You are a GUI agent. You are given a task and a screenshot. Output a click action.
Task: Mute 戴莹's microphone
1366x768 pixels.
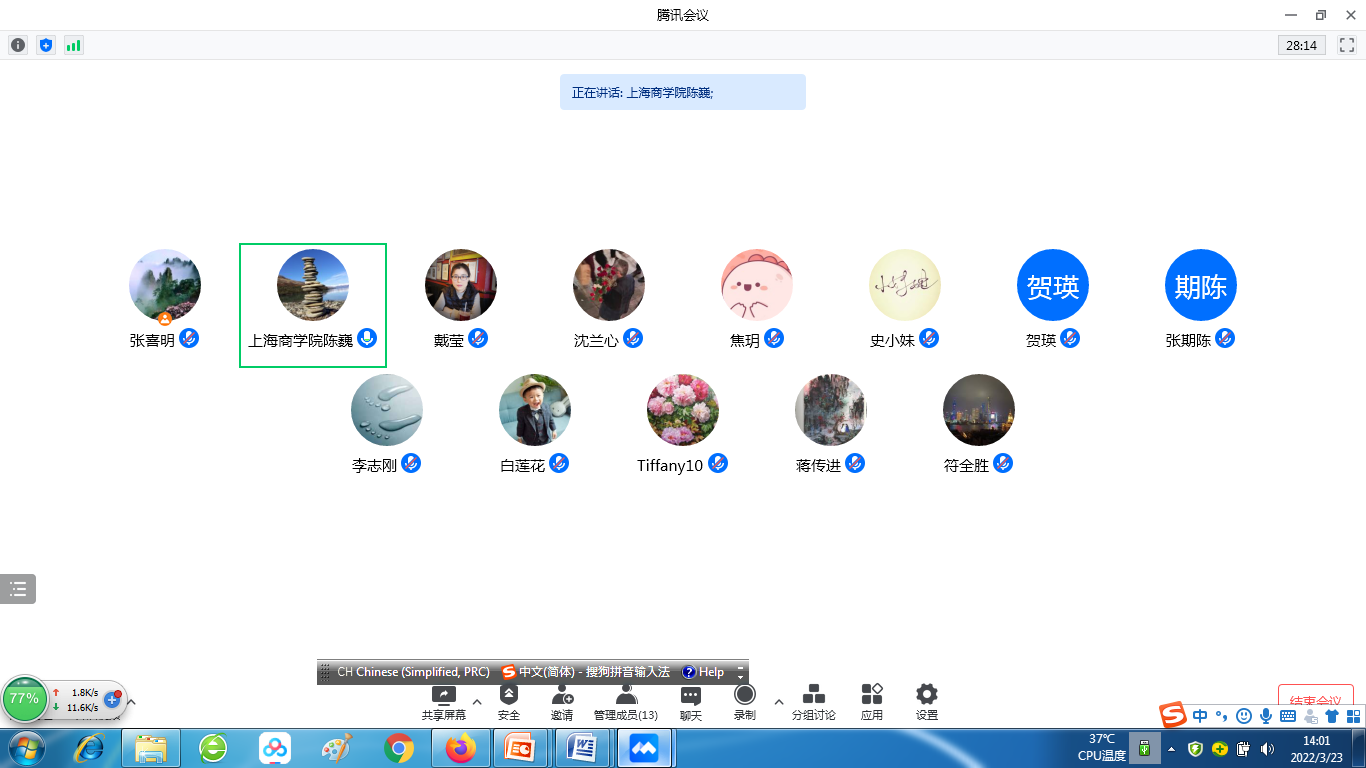479,338
